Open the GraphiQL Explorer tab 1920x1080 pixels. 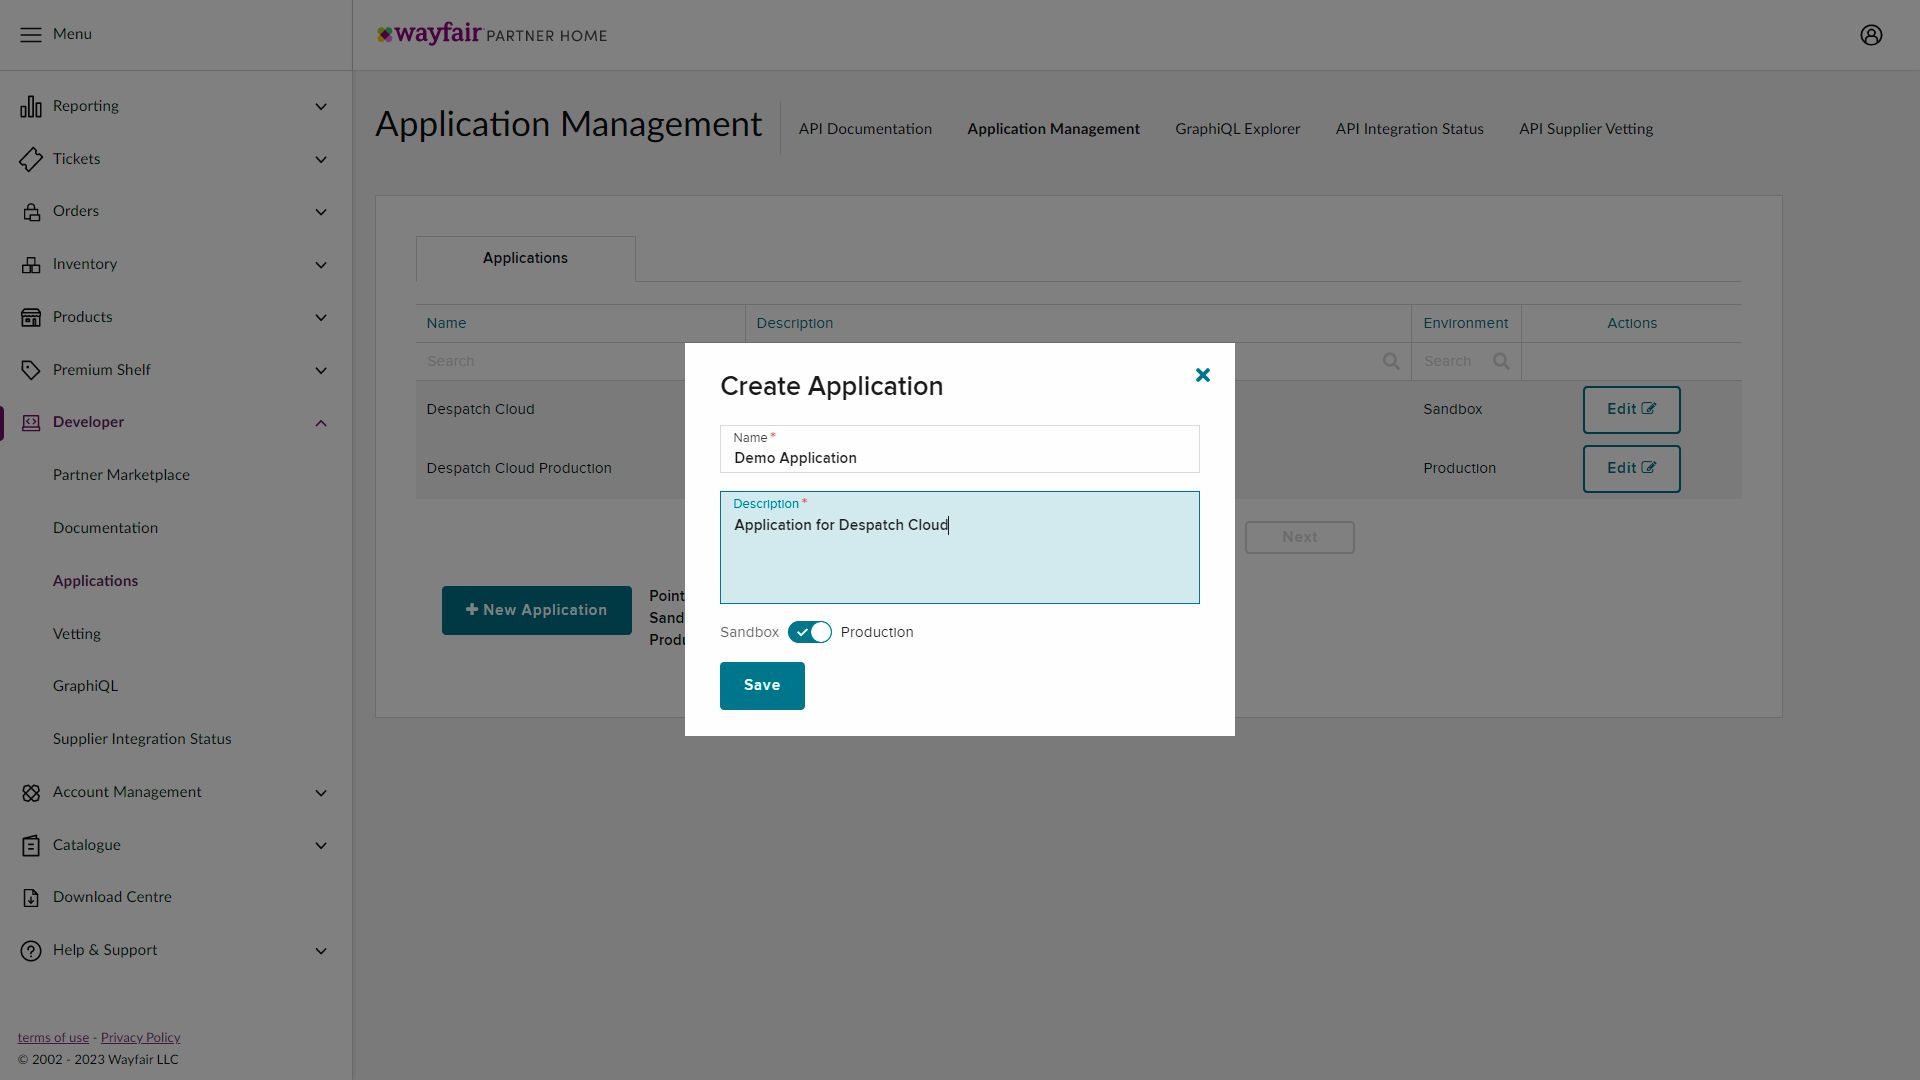click(x=1237, y=129)
